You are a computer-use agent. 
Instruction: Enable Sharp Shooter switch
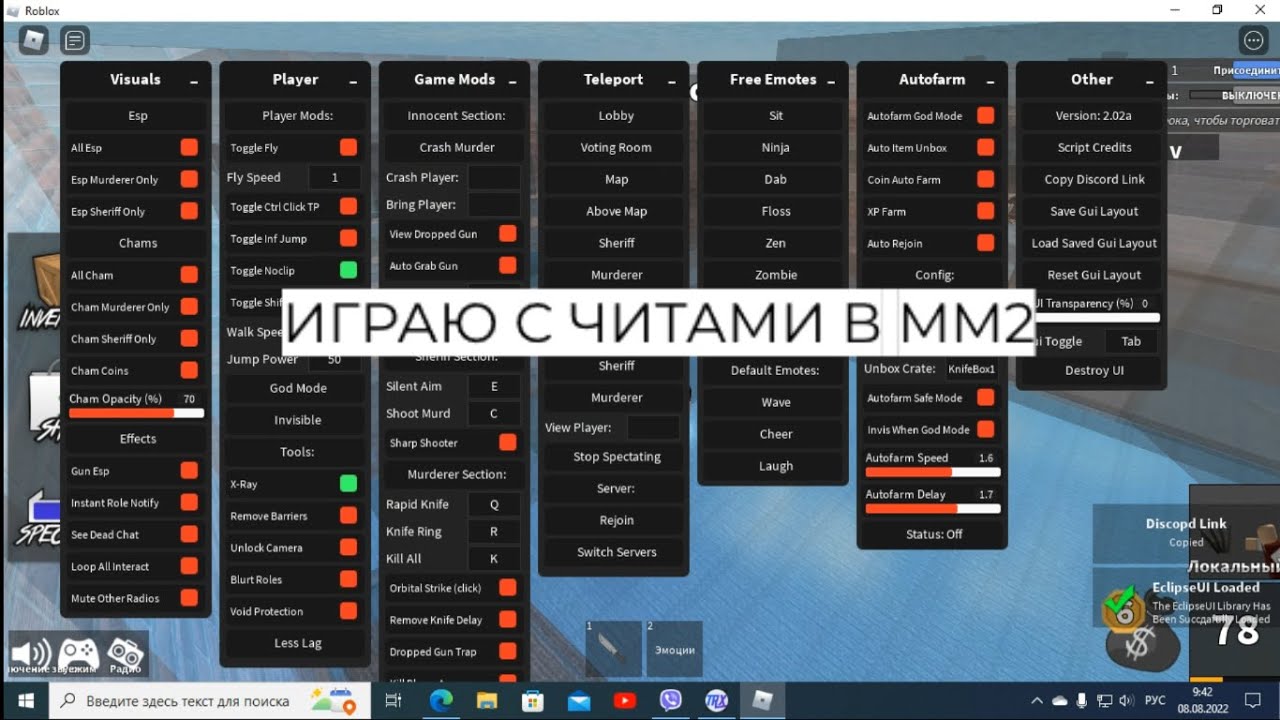pyautogui.click(x=507, y=443)
